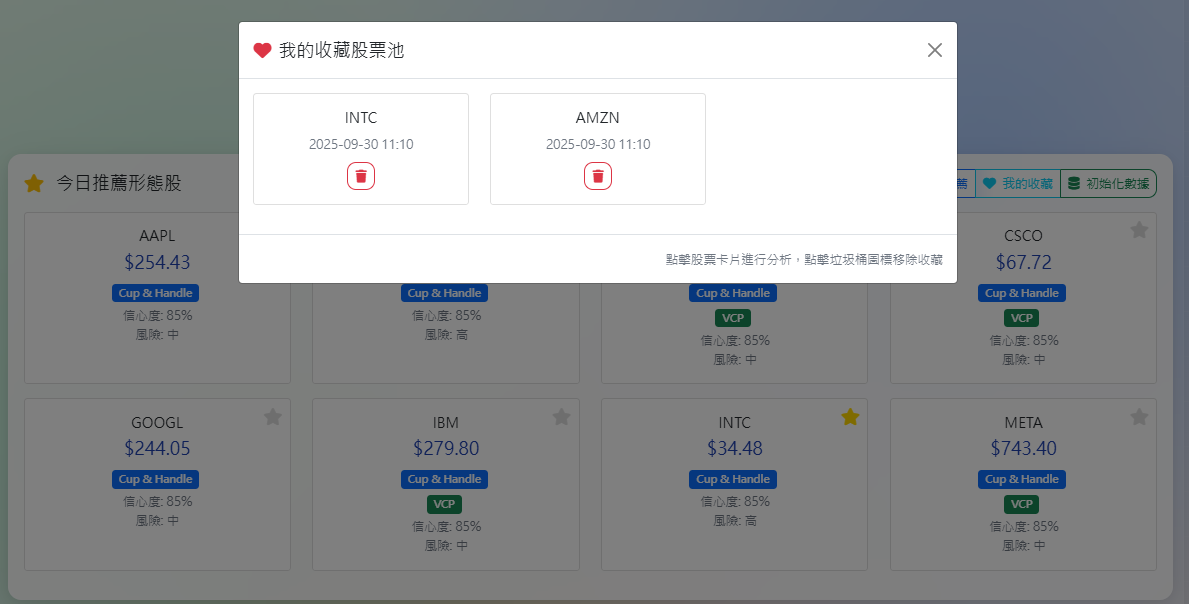Click the IBM price $279.80
Image resolution: width=1189 pixels, height=604 pixels.
tap(446, 448)
